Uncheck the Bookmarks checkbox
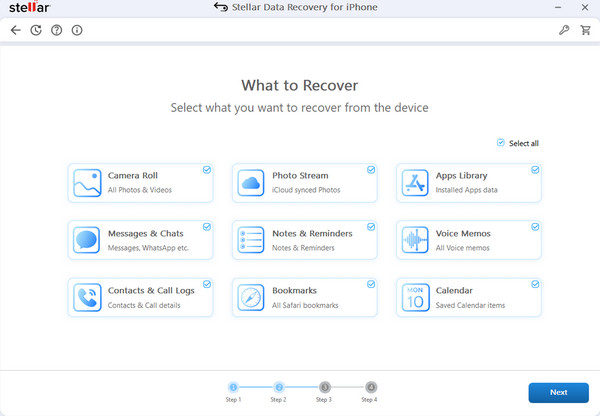The width and height of the screenshot is (600, 416). pyautogui.click(x=371, y=284)
